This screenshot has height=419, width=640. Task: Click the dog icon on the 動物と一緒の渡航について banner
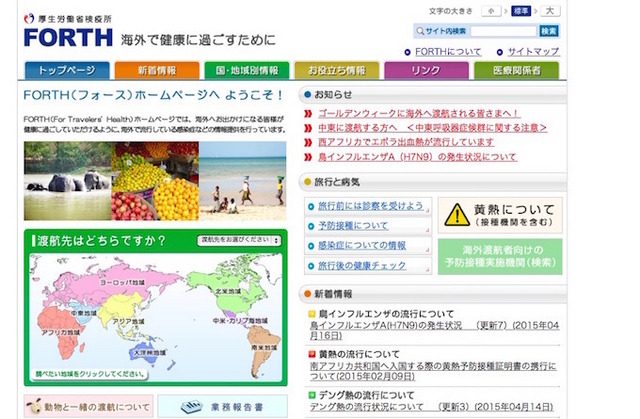(34, 406)
